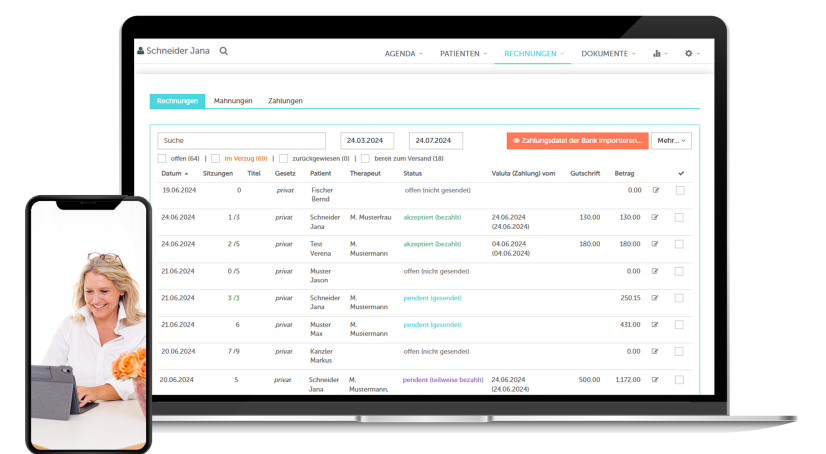The image size is (826, 454).
Task: Open the 'Mehr...' dropdown button
Action: point(671,141)
